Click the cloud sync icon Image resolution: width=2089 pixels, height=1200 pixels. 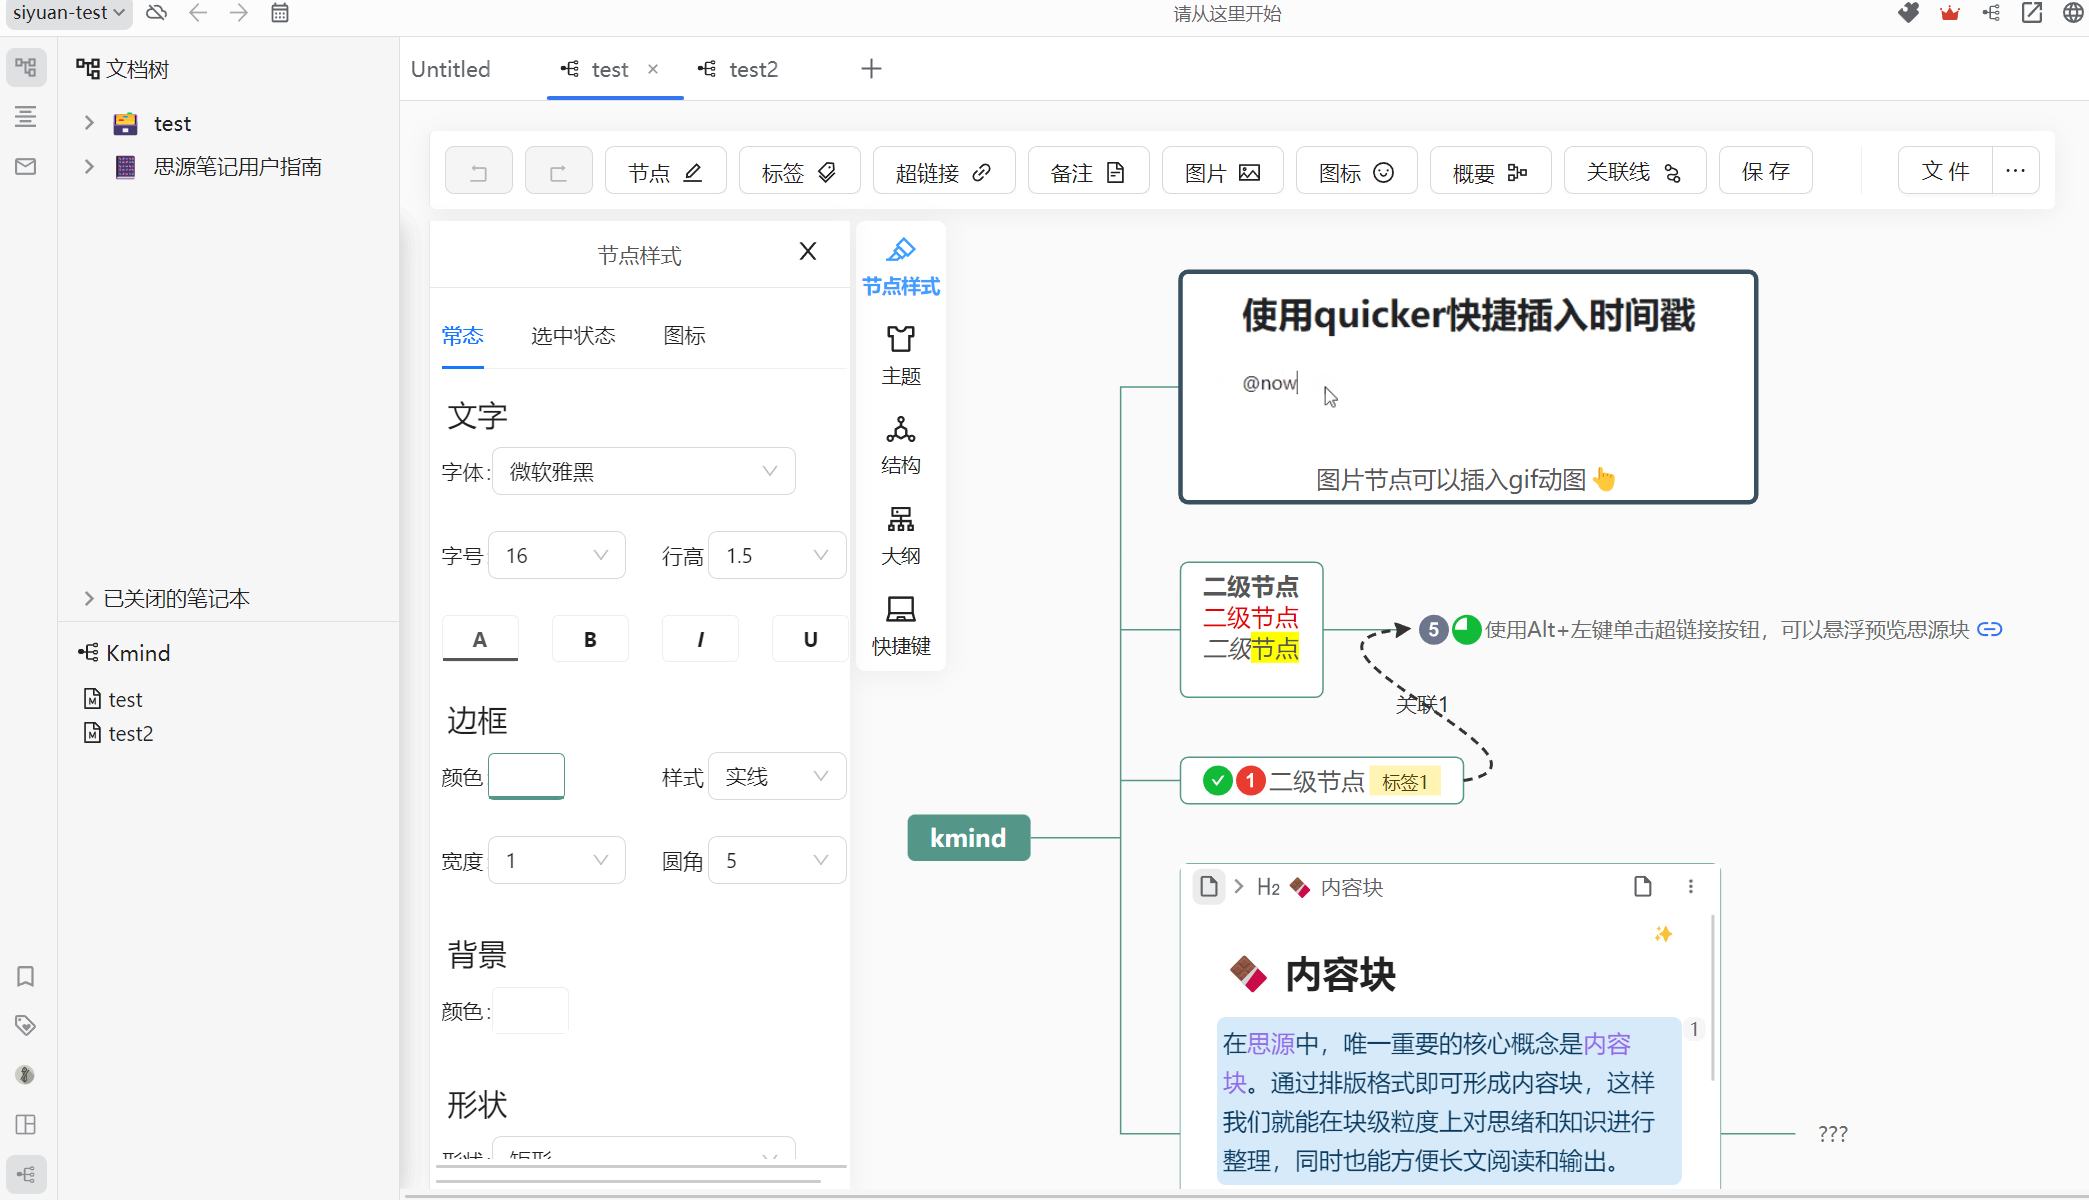(x=156, y=13)
